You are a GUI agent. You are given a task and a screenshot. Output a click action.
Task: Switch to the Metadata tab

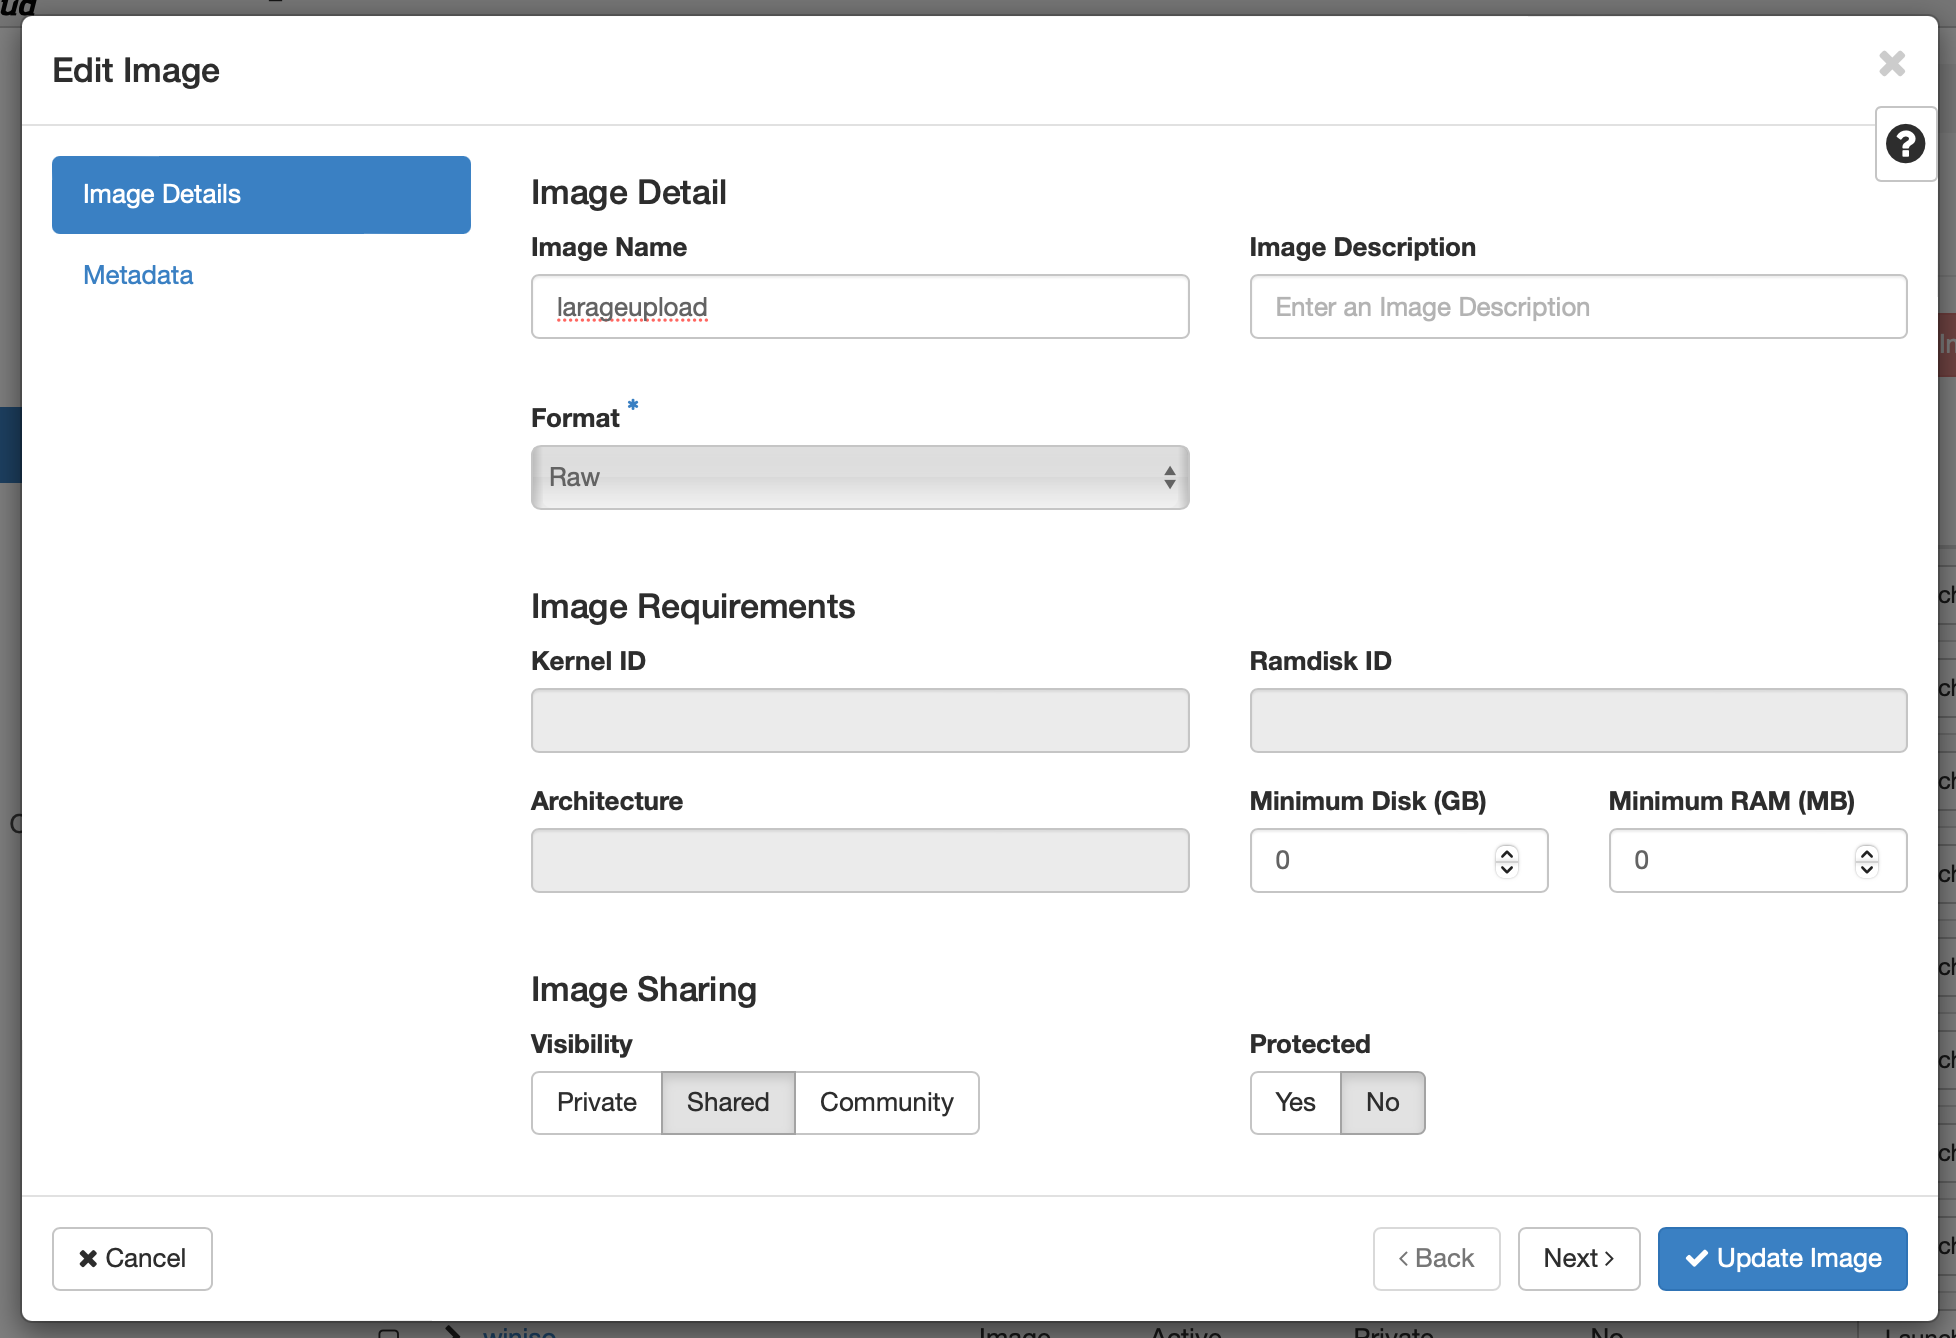138,275
